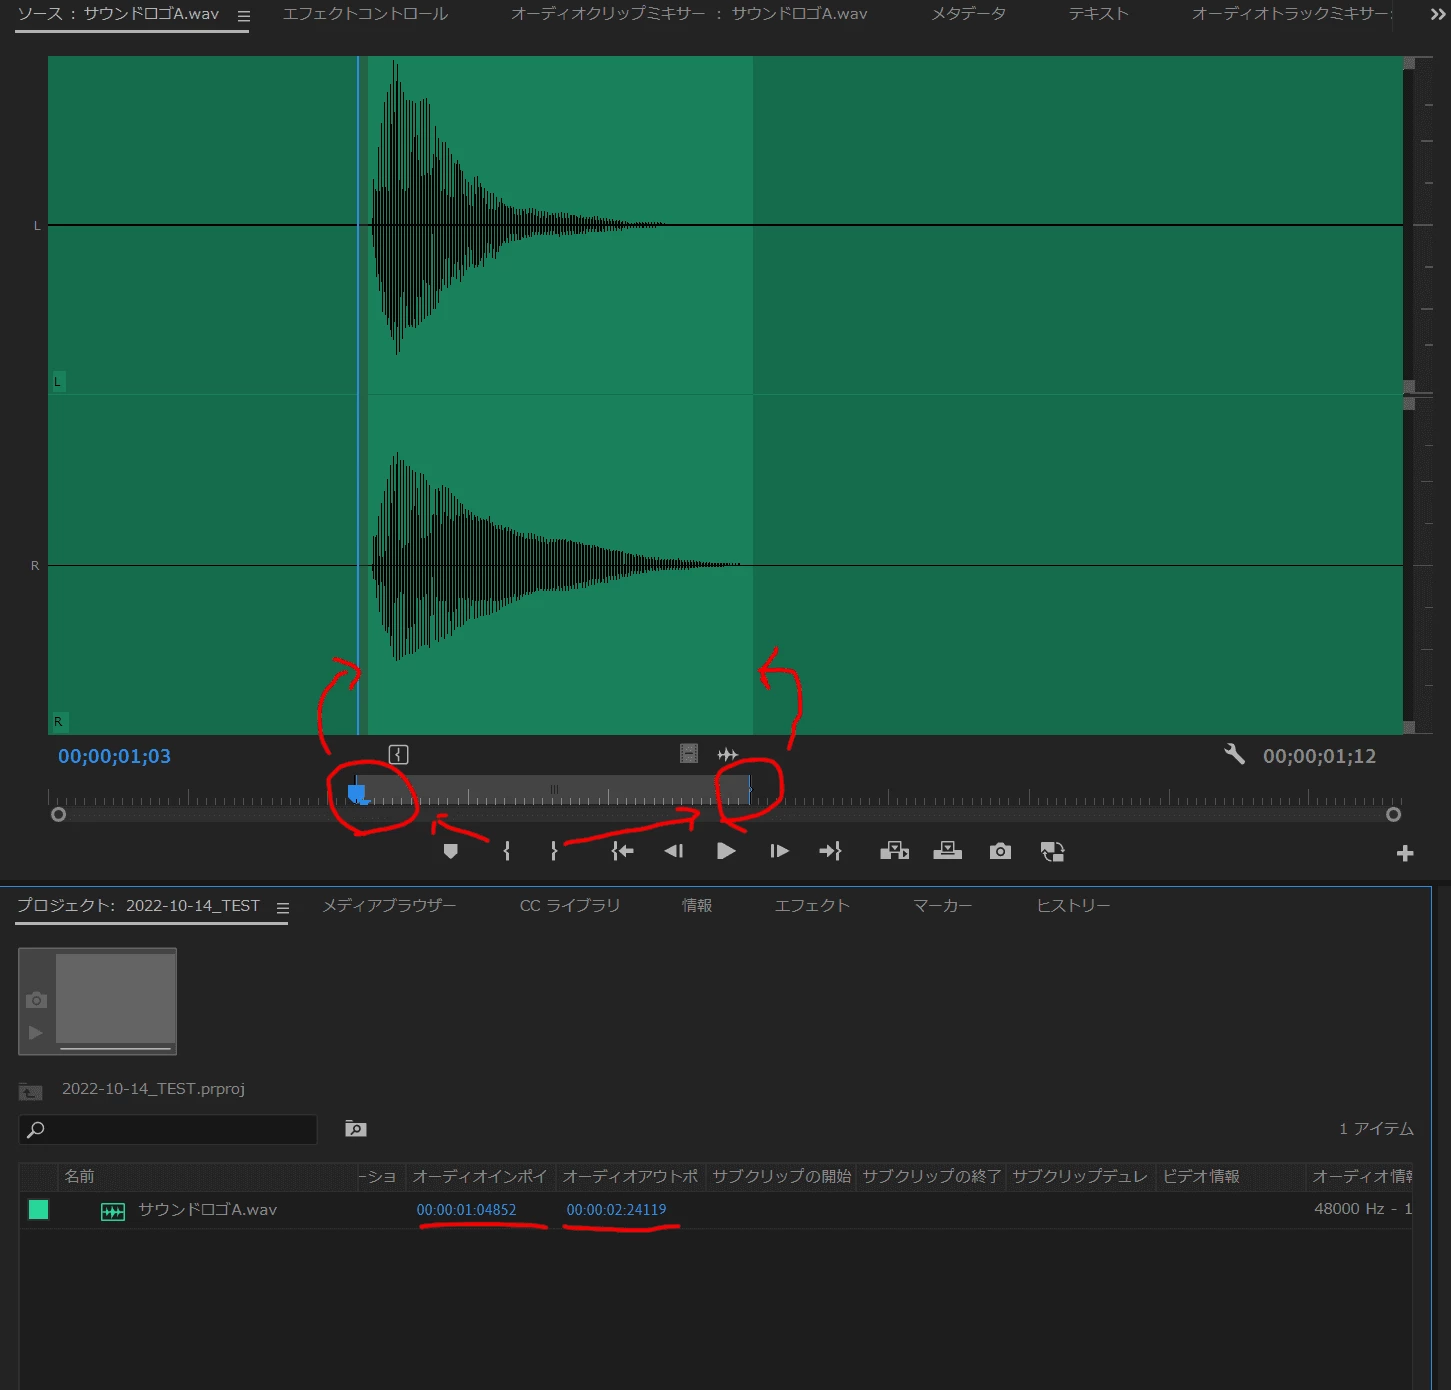The width and height of the screenshot is (1451, 1390).
Task: Click the vertical zoom bar beside right channel
Action: click(1409, 565)
